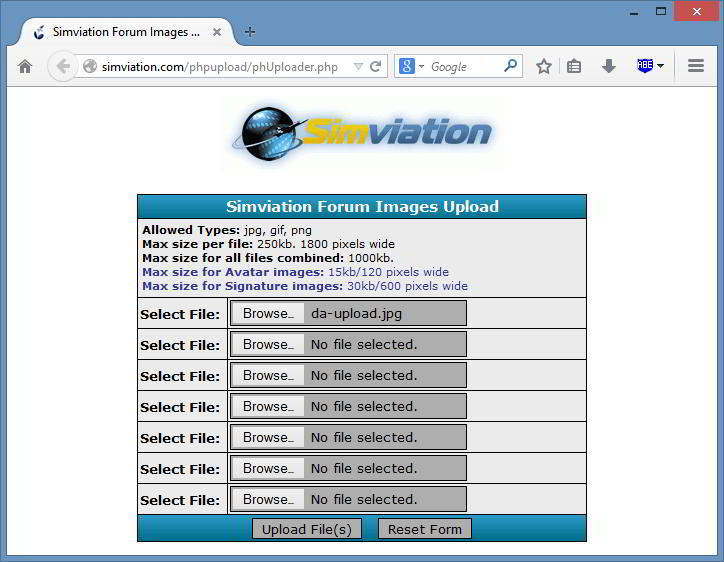
Task: Select the Simviation Forum Images tab
Action: click(x=118, y=32)
